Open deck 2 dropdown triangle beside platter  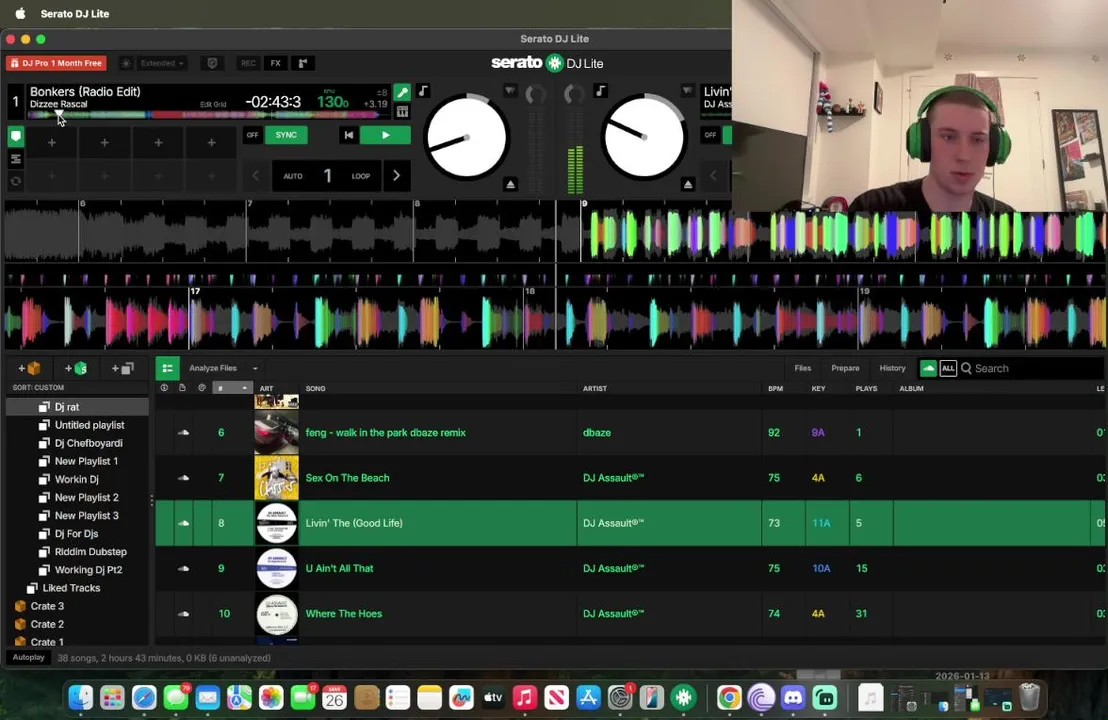(688, 91)
